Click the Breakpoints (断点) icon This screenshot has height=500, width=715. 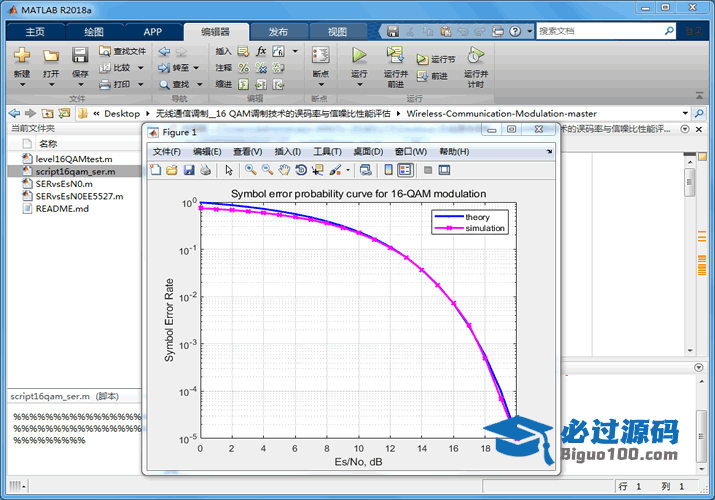320,60
